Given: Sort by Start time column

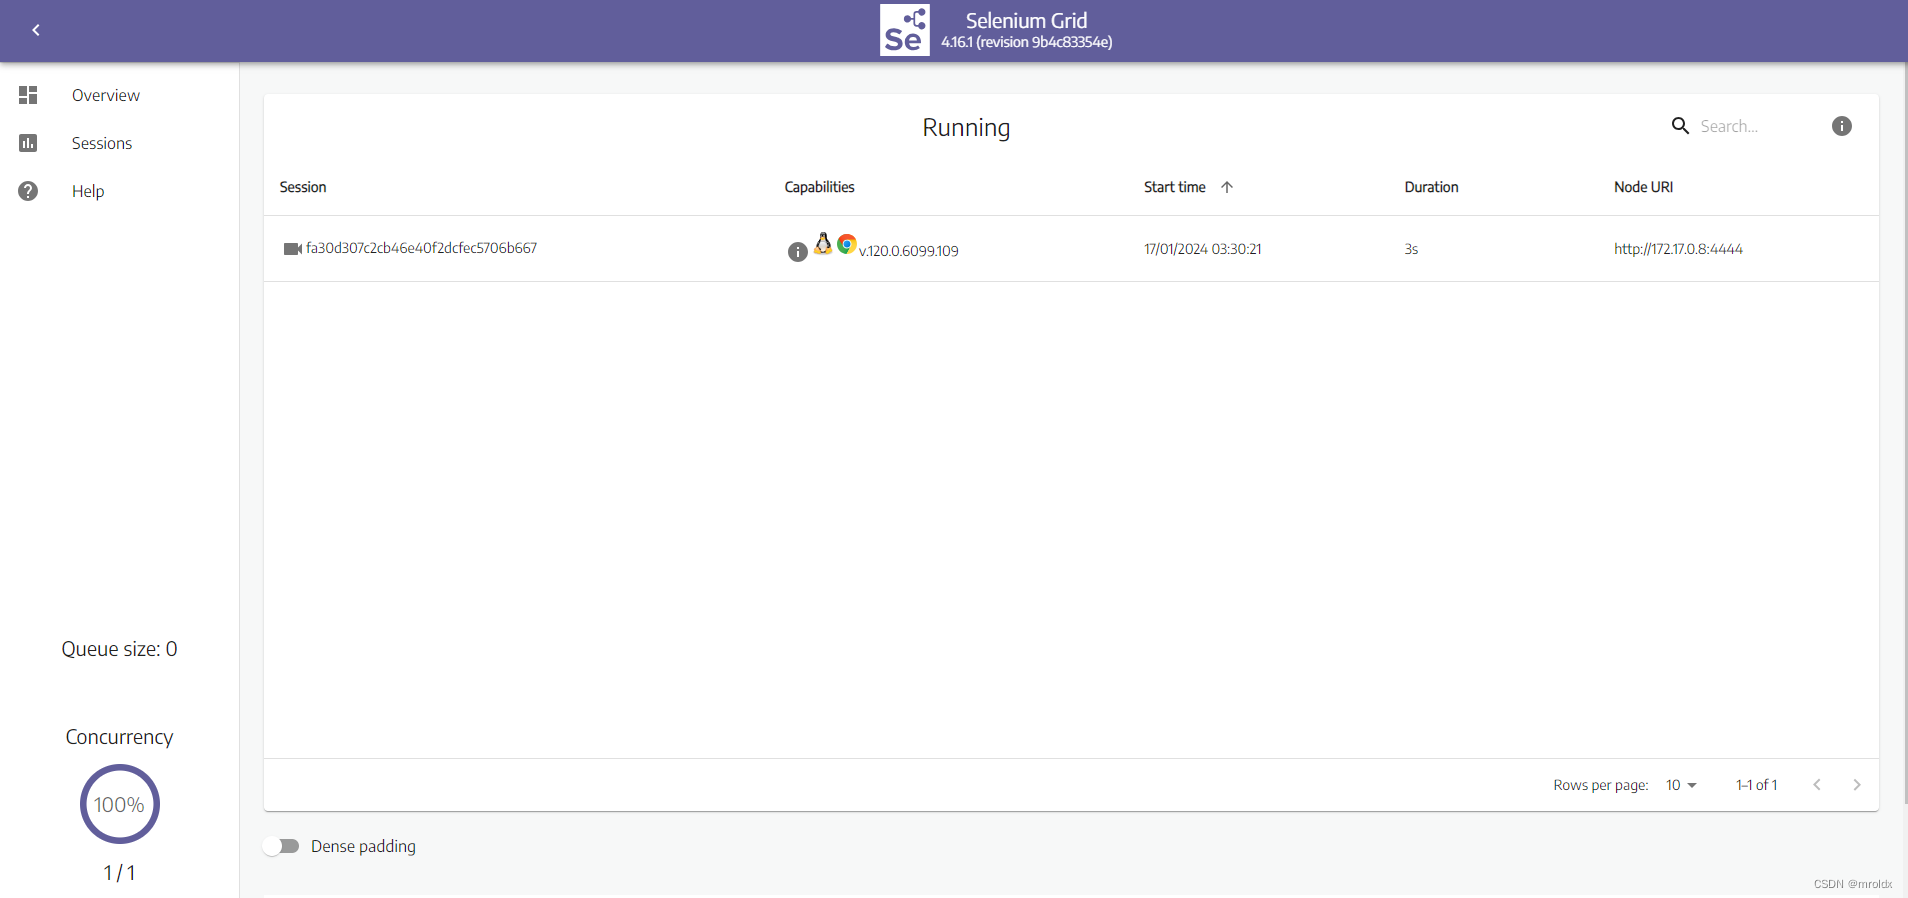Looking at the screenshot, I should 1175,187.
